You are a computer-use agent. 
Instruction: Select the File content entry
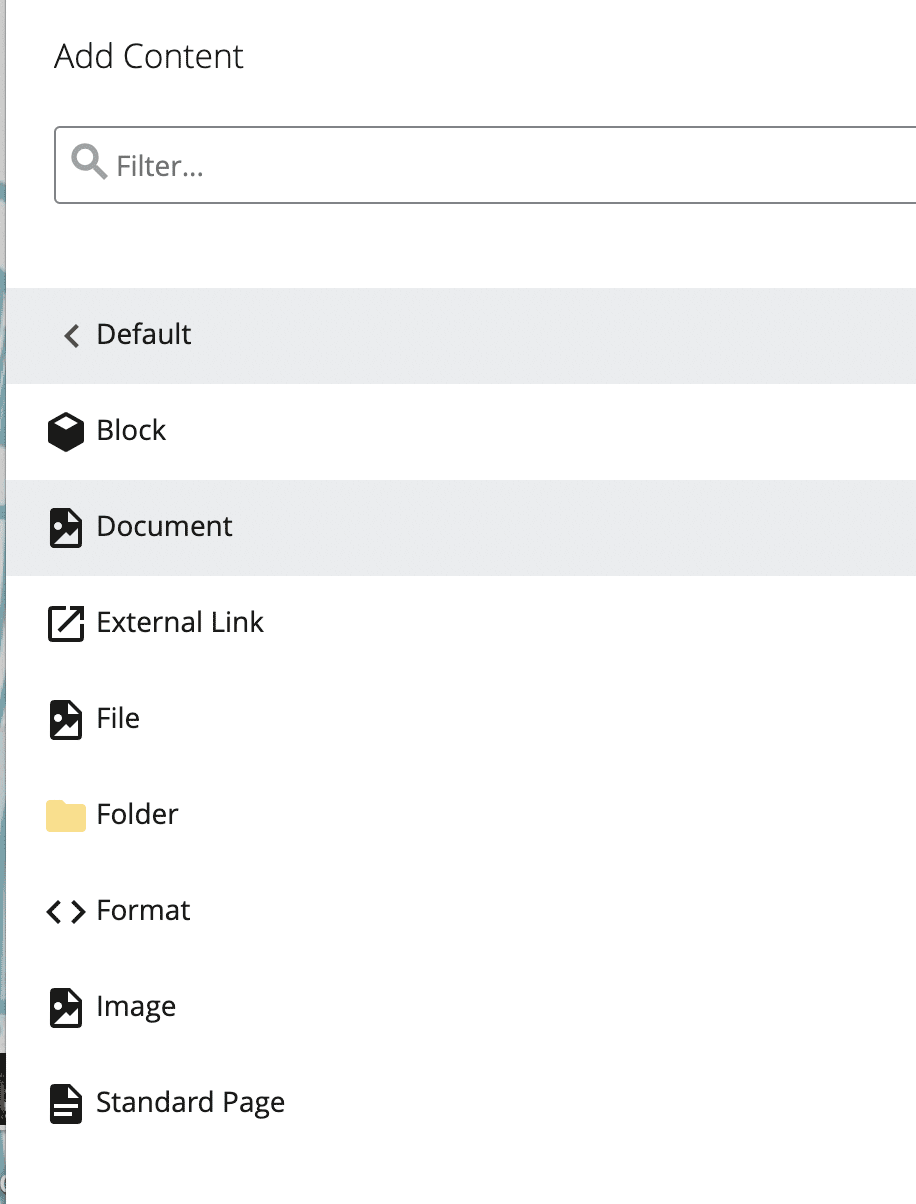click(118, 719)
